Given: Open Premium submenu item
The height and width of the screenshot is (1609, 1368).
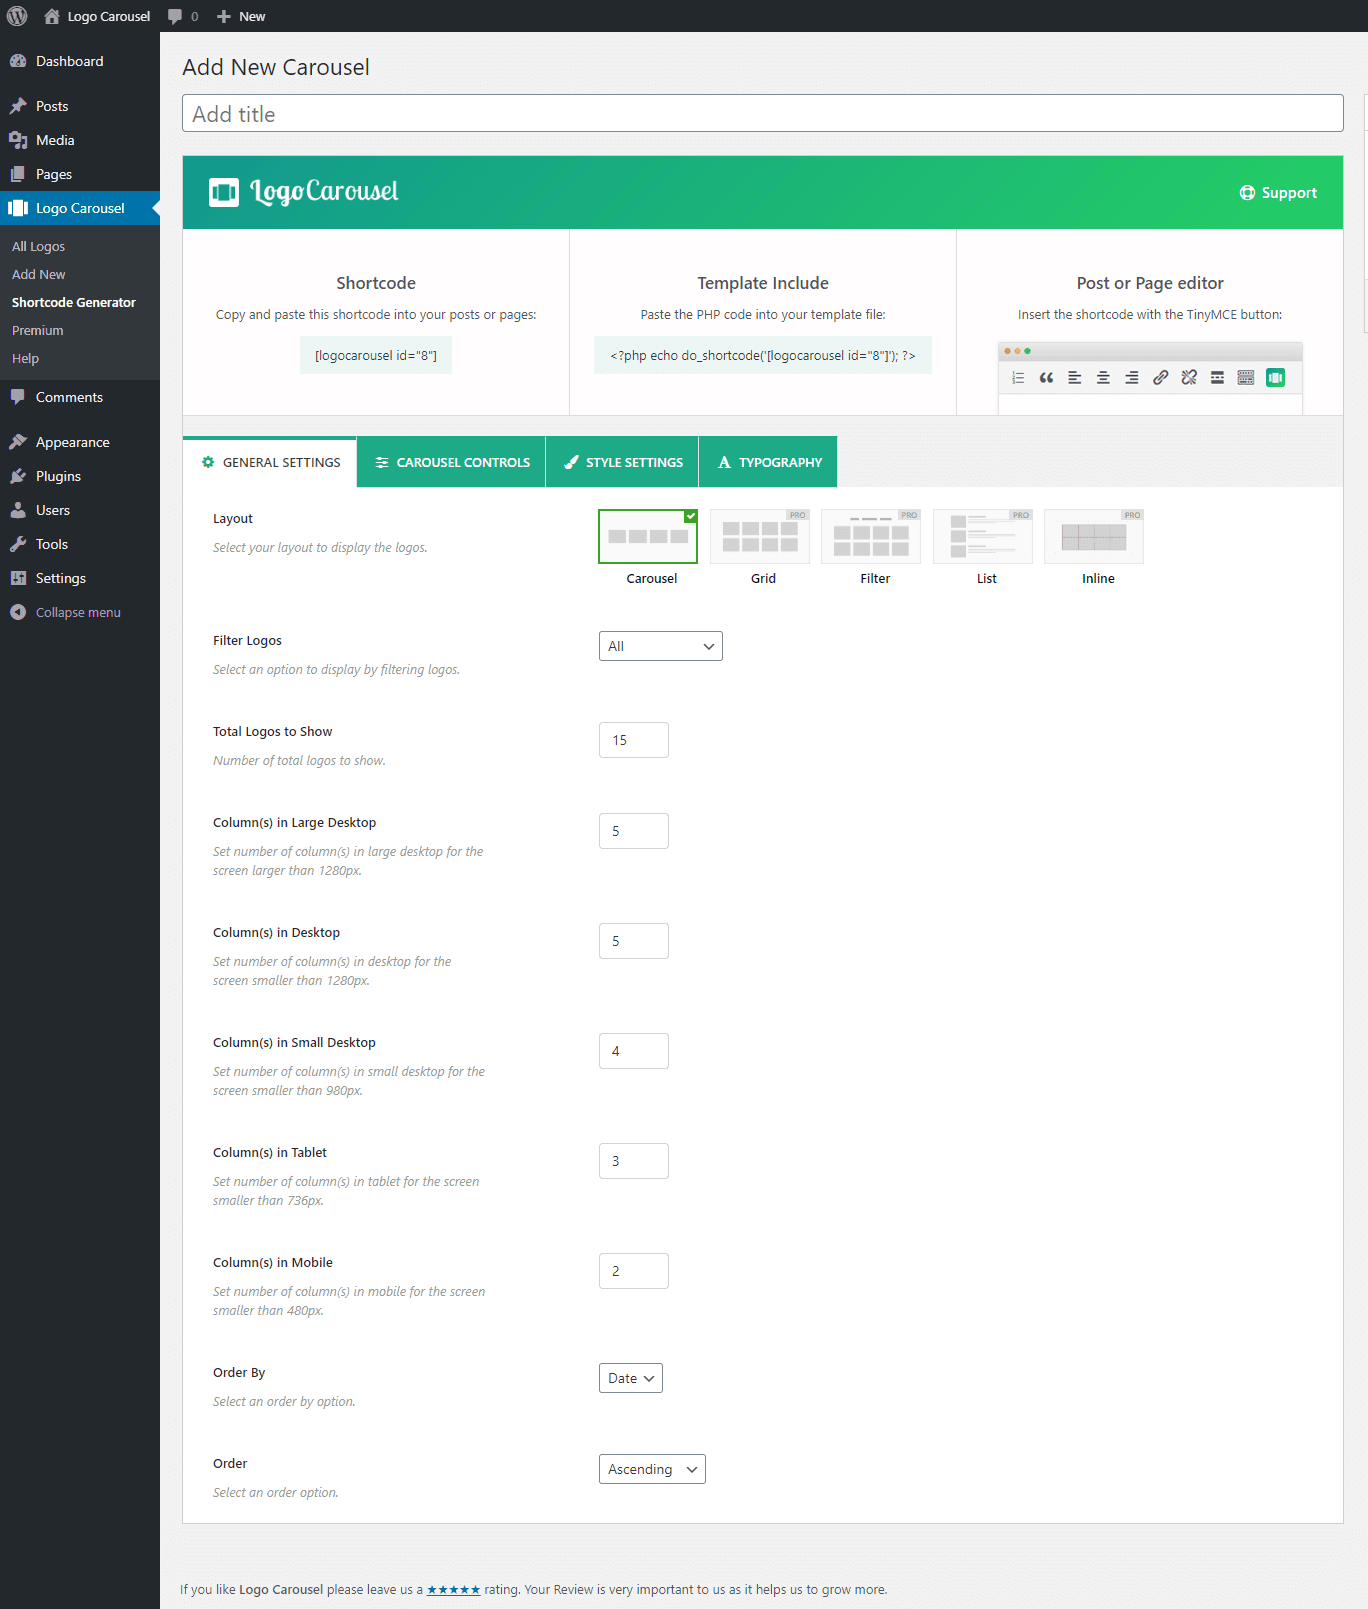Looking at the screenshot, I should 37,330.
